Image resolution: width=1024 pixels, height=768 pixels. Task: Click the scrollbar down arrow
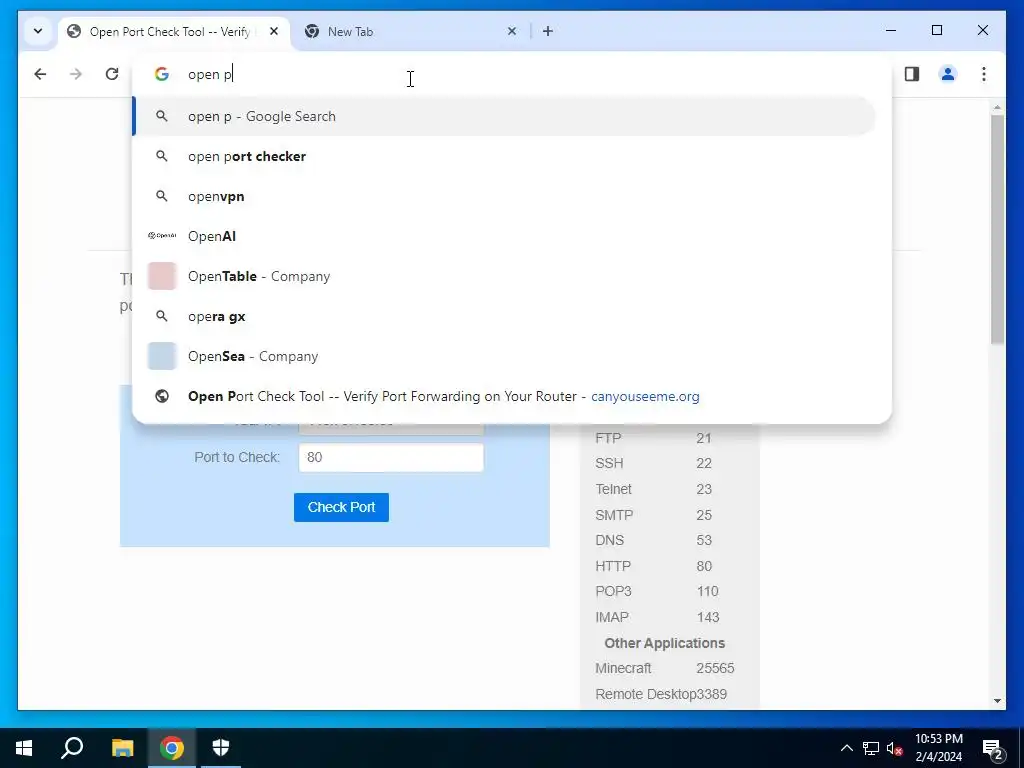pos(997,701)
